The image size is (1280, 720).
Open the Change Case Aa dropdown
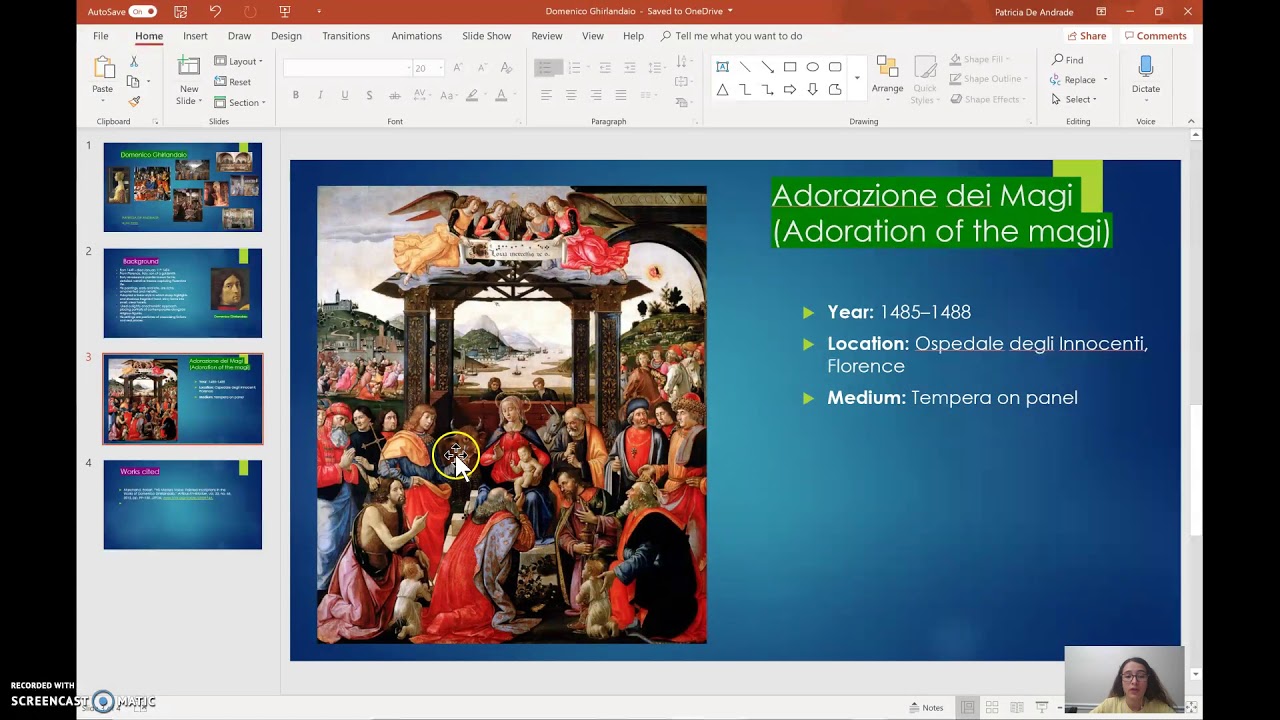449,95
